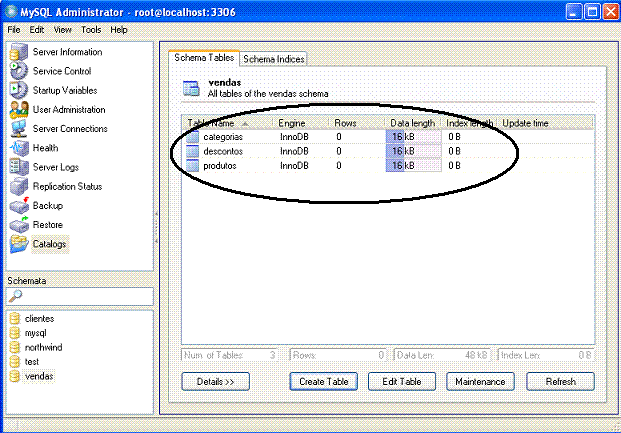The height and width of the screenshot is (433, 621).
Task: Click the Service Control icon
Action: (19, 71)
